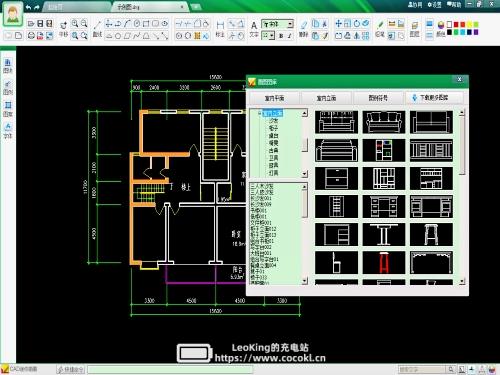This screenshot has width=500, height=375.
Task: Select the colored bookshelf thumbnail
Action: pos(384,150)
